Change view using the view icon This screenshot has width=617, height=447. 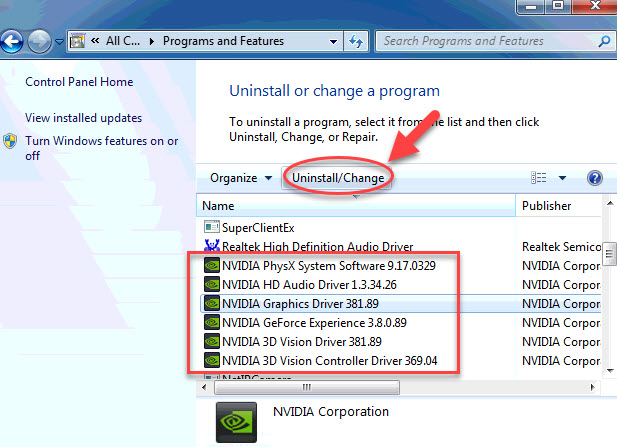[539, 178]
